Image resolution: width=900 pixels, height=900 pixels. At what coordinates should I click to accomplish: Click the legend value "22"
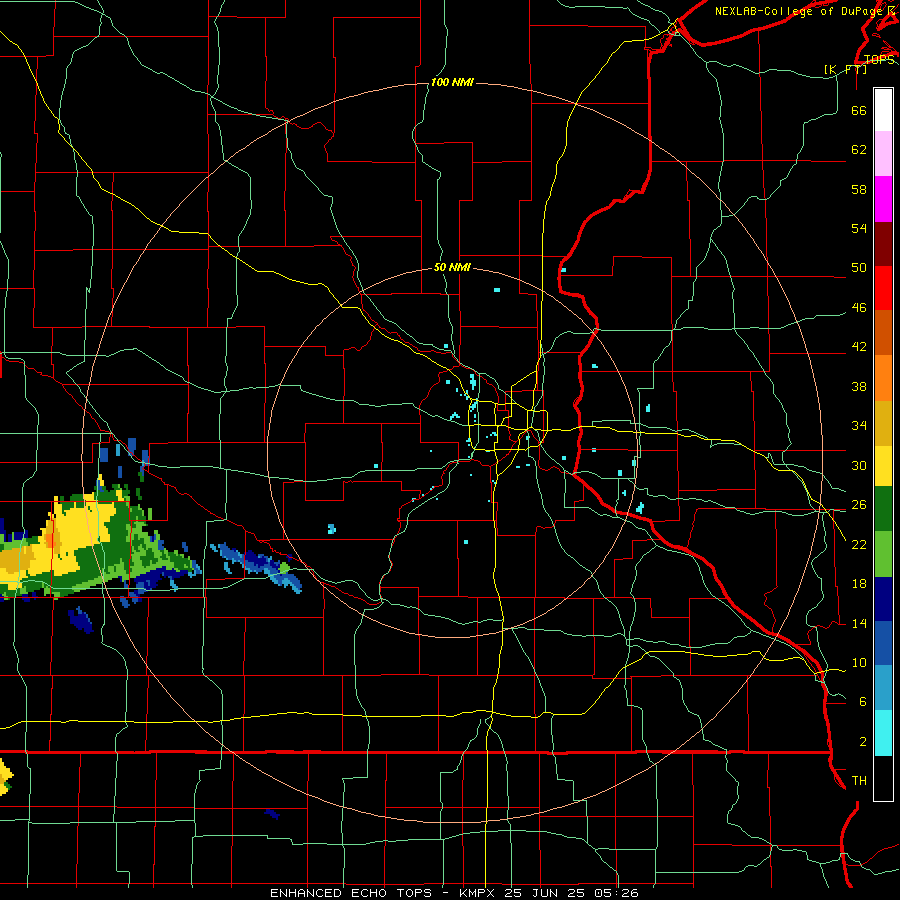click(859, 544)
